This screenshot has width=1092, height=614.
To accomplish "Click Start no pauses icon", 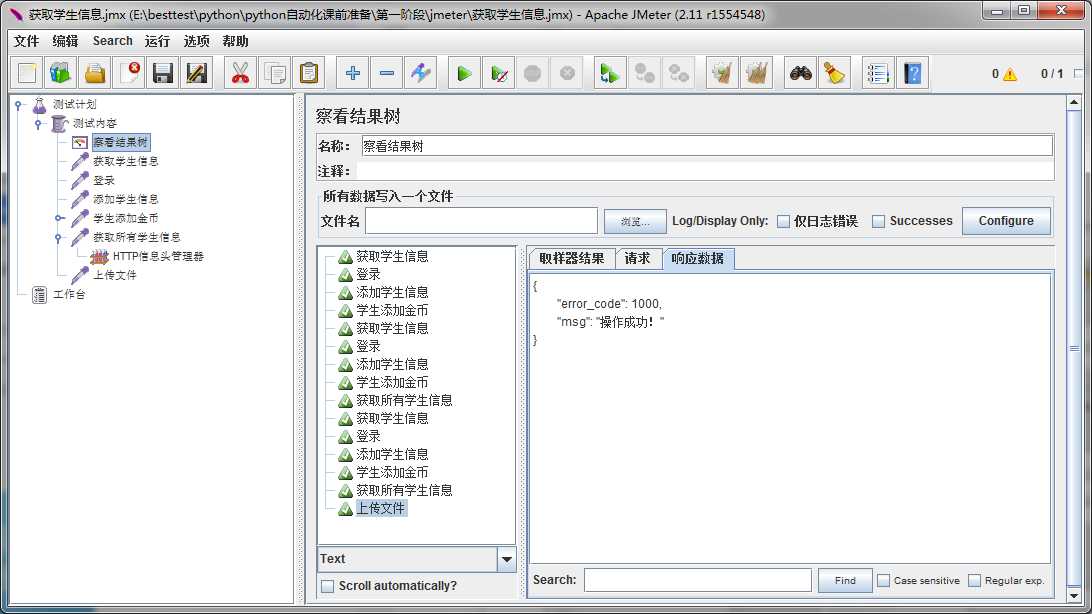I will [x=499, y=73].
